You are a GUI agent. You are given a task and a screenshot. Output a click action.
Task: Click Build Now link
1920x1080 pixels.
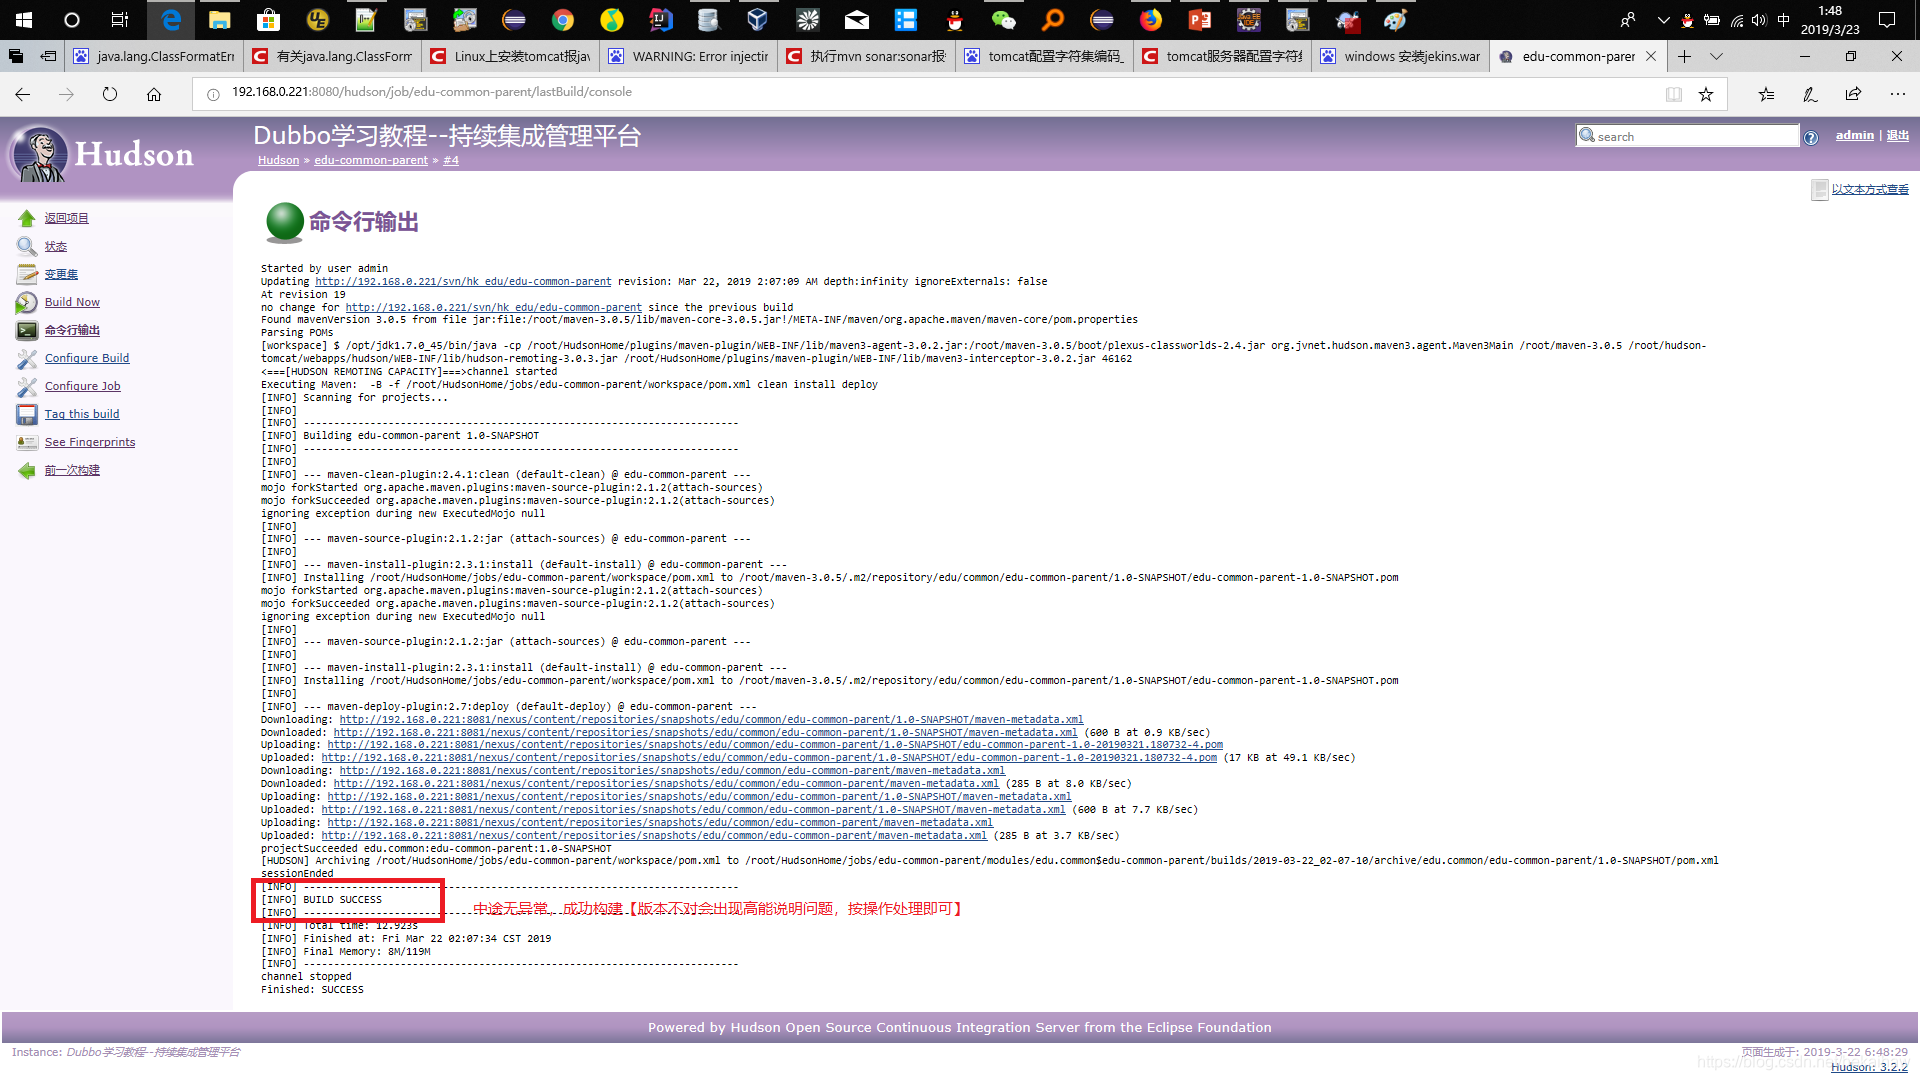[x=72, y=302]
